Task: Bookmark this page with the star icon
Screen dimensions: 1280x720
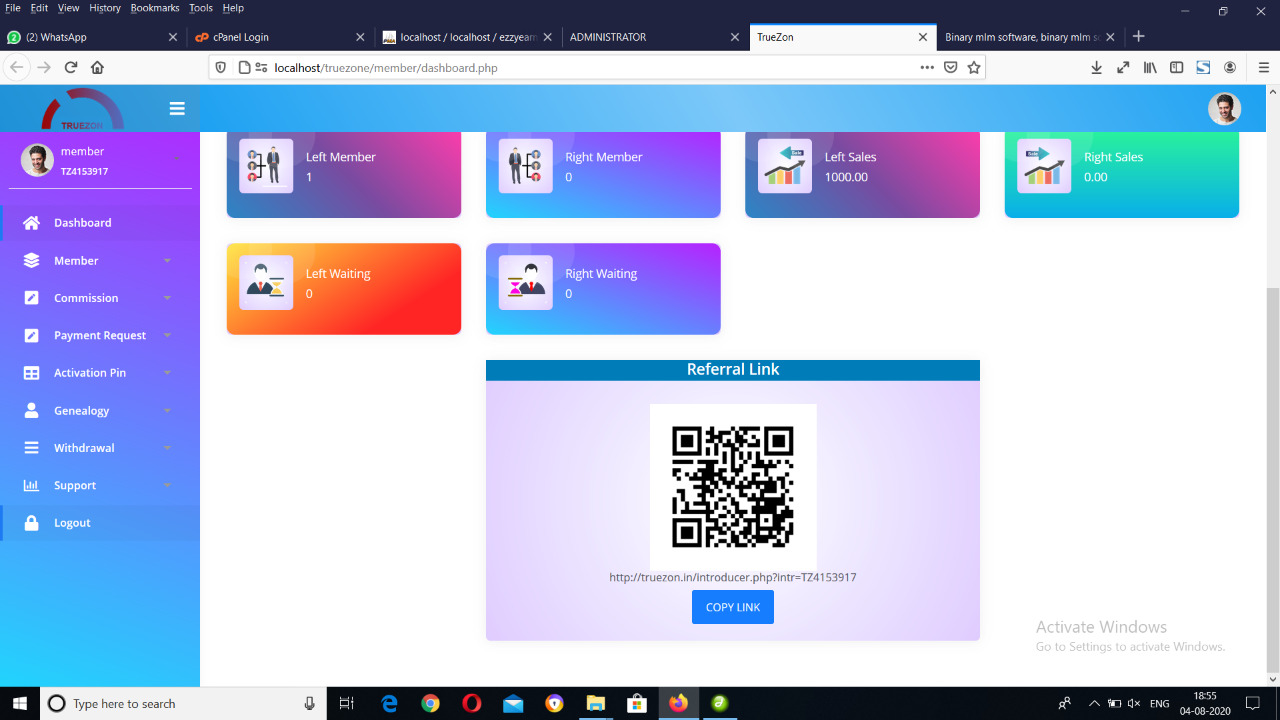Action: click(974, 68)
